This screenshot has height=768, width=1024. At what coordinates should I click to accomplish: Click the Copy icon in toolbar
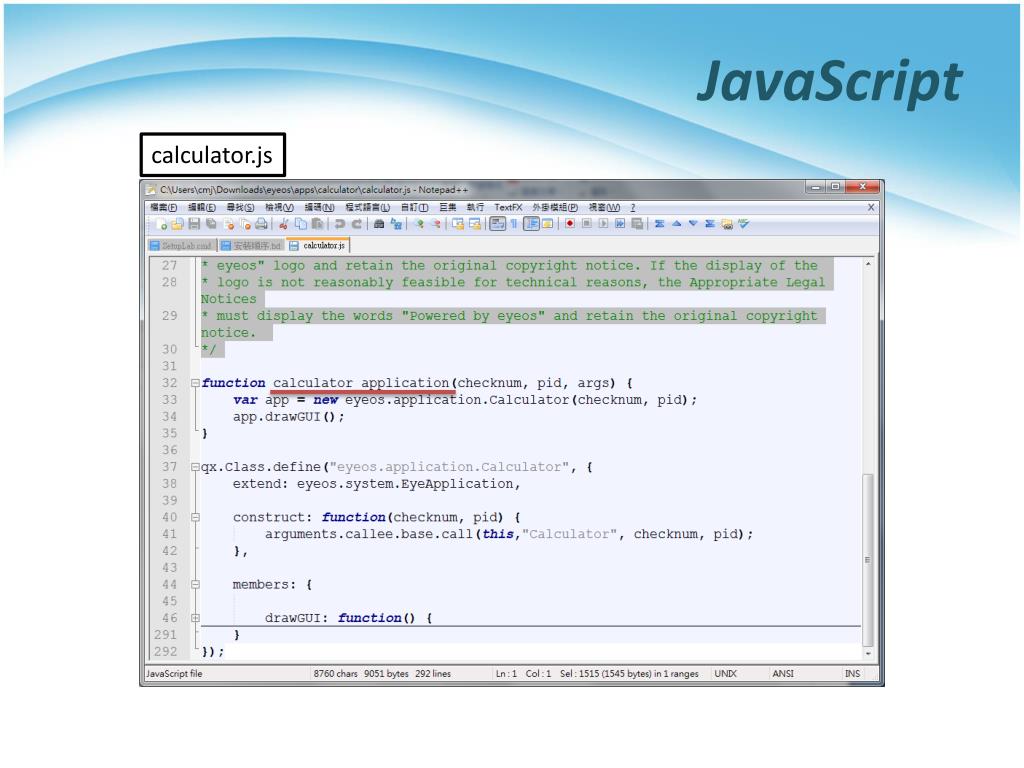(300, 224)
